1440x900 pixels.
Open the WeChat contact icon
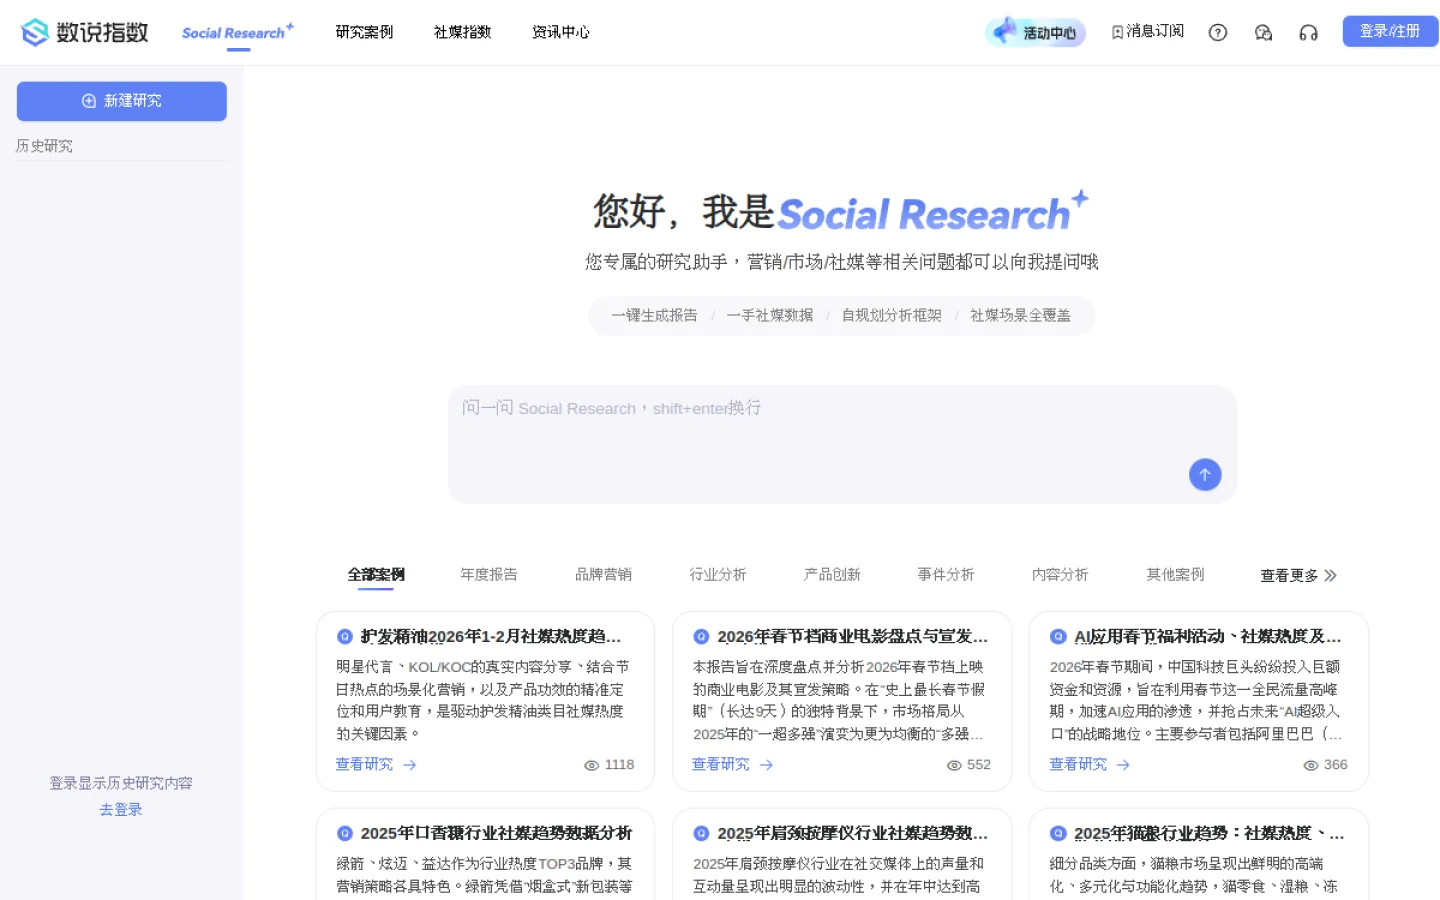1264,32
